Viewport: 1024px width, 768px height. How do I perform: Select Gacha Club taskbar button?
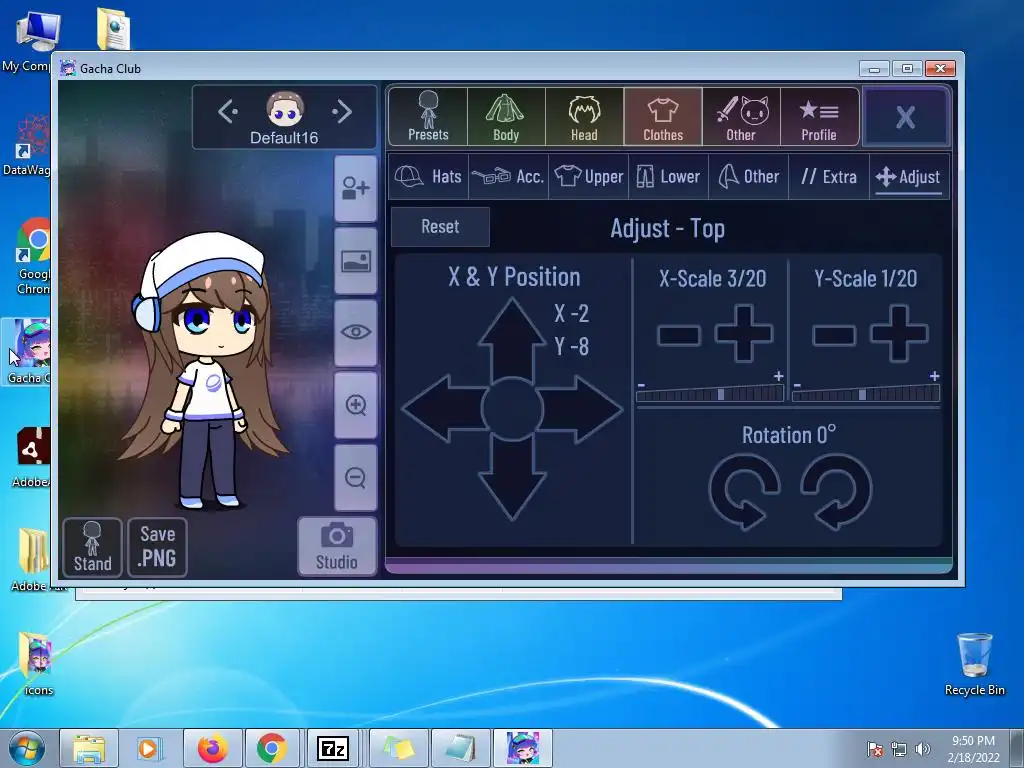[522, 748]
